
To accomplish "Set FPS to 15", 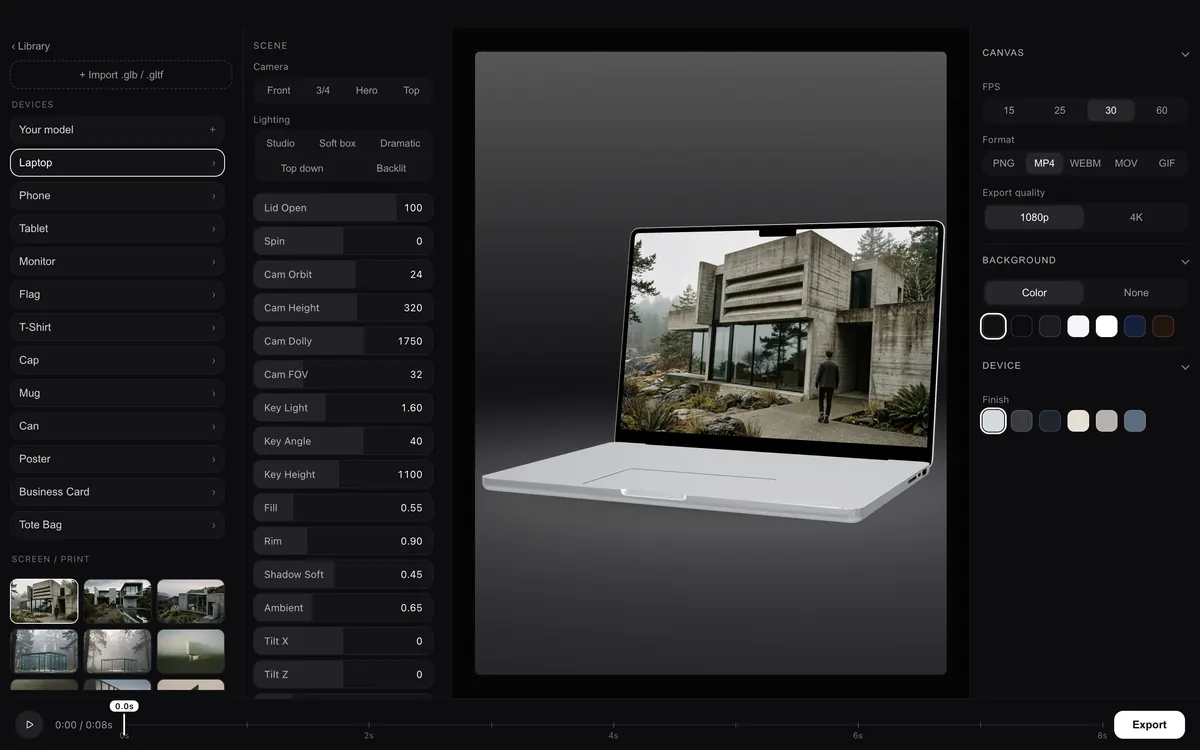I will (1009, 111).
